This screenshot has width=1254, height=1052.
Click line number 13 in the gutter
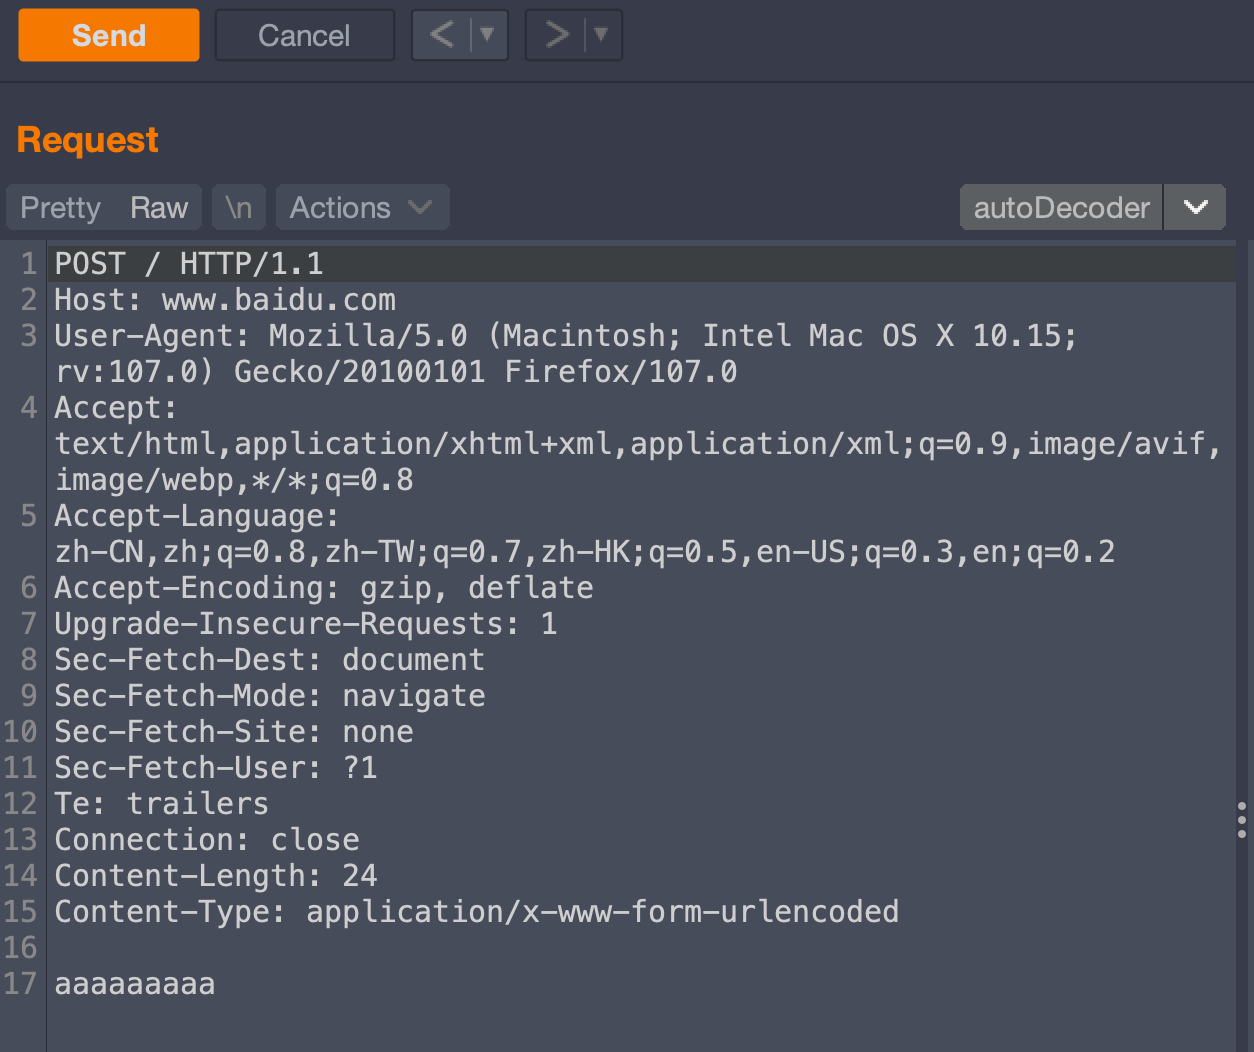[x=21, y=840]
